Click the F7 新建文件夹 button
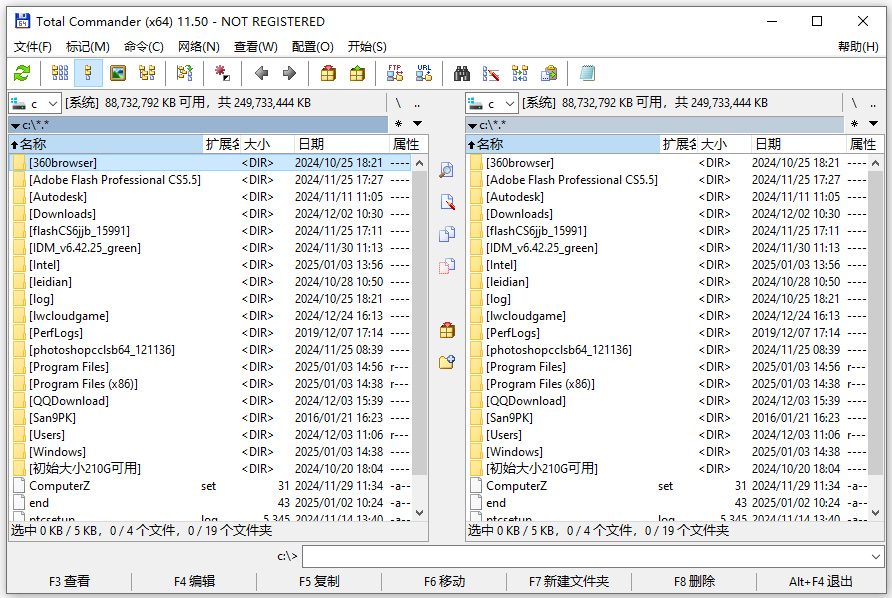Viewport: 892px width, 598px height. [x=569, y=581]
